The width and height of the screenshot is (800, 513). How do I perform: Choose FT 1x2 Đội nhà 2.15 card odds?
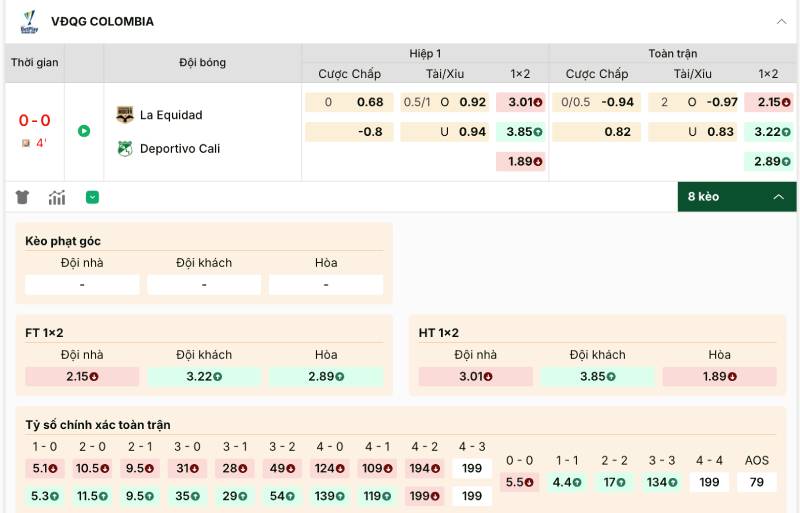pyautogui.click(x=82, y=377)
